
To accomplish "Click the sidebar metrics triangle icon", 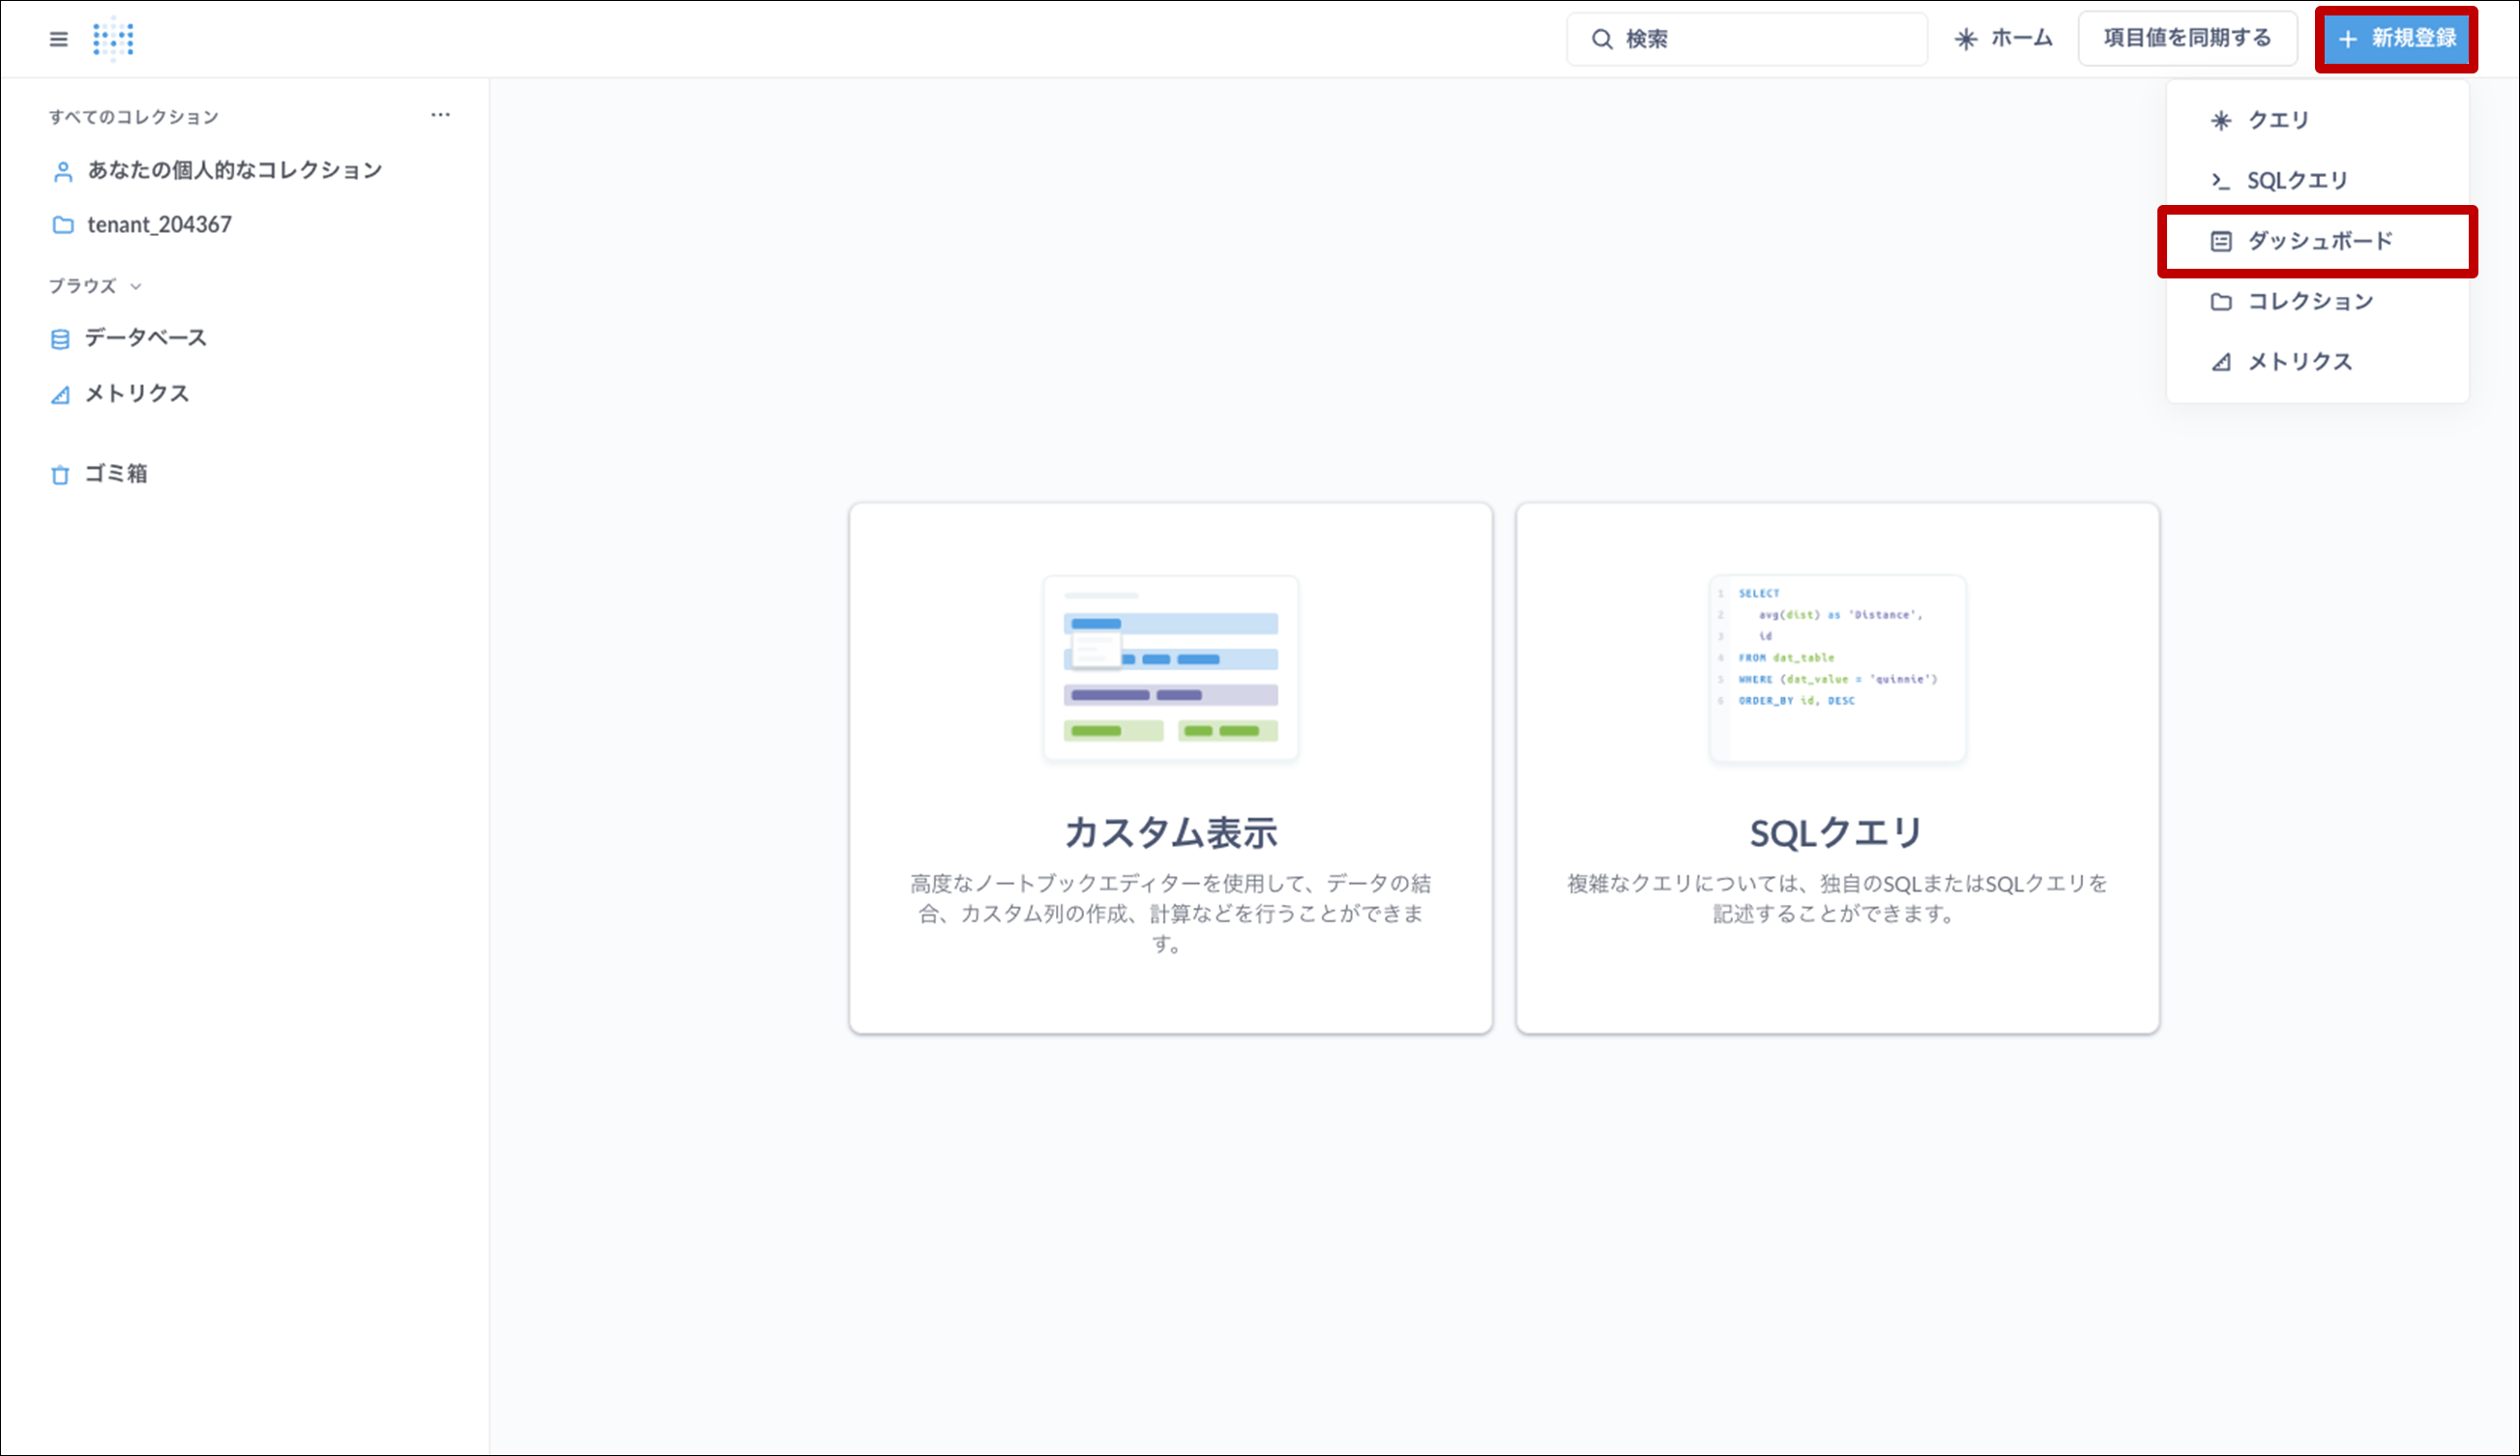I will [60, 395].
